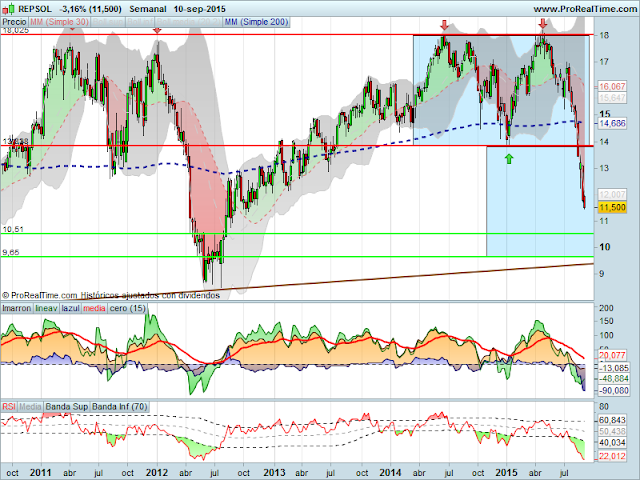This screenshot has height=480, width=640.
Task: Select the Precio indicator label
Action: (14, 22)
